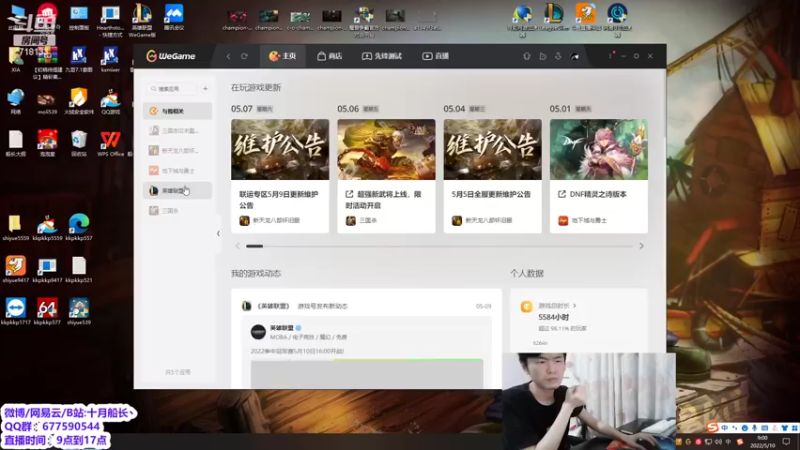Open the 英雄联盟 official account avatar
Screen dimensions: 800x450
tap(258, 332)
